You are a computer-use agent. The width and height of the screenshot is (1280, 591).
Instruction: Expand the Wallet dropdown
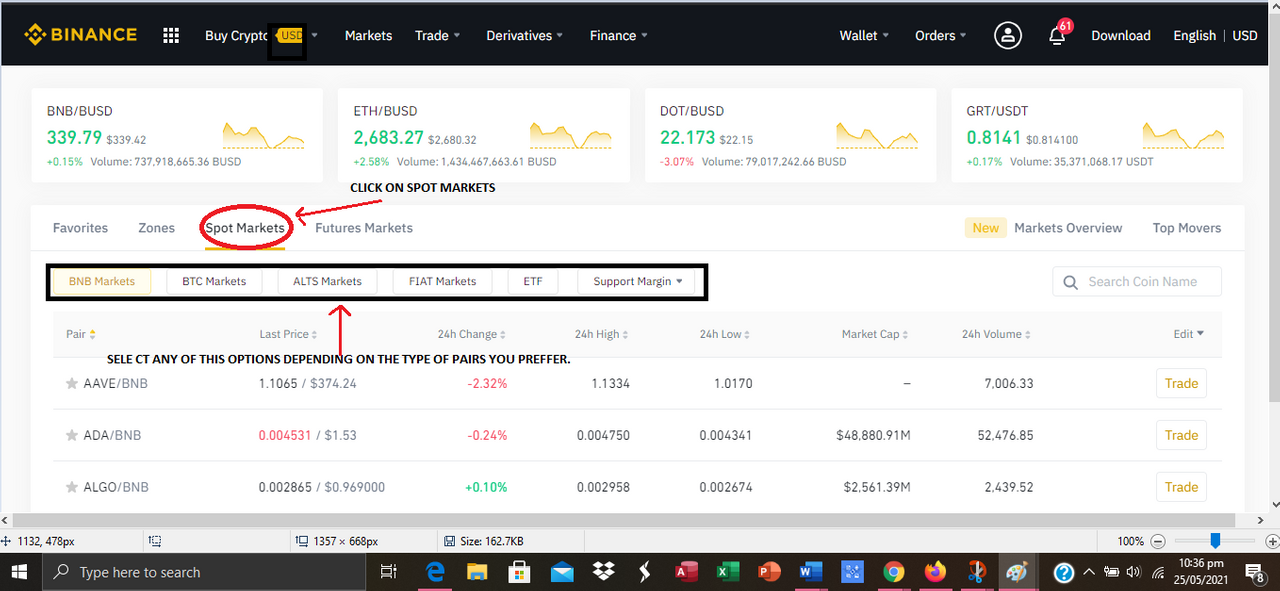click(x=865, y=35)
